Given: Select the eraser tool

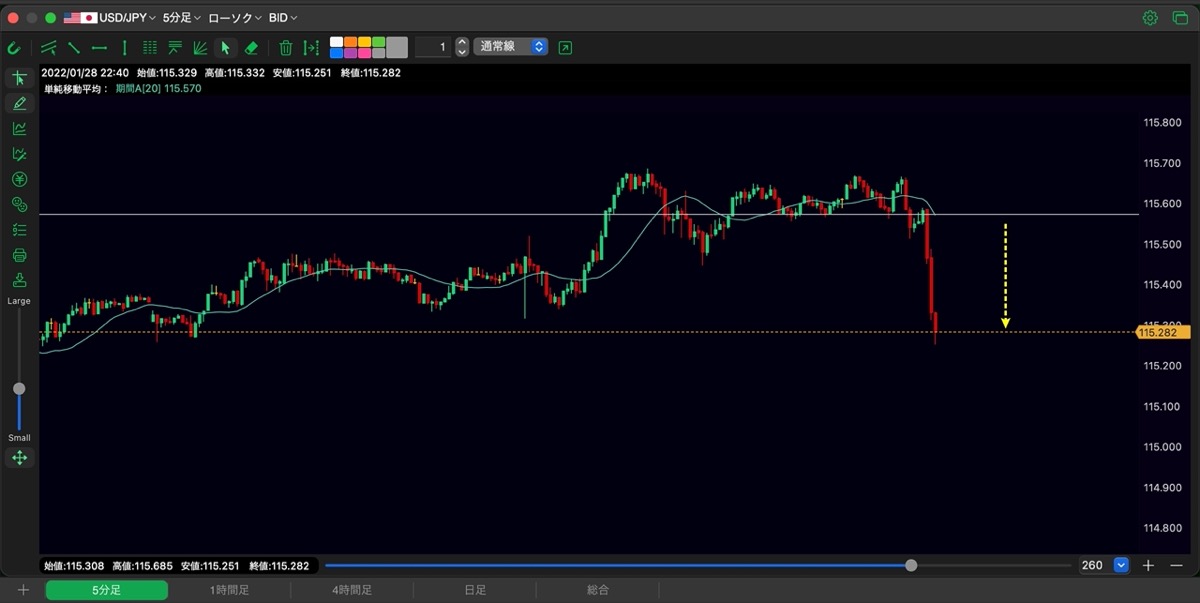Looking at the screenshot, I should tap(251, 47).
